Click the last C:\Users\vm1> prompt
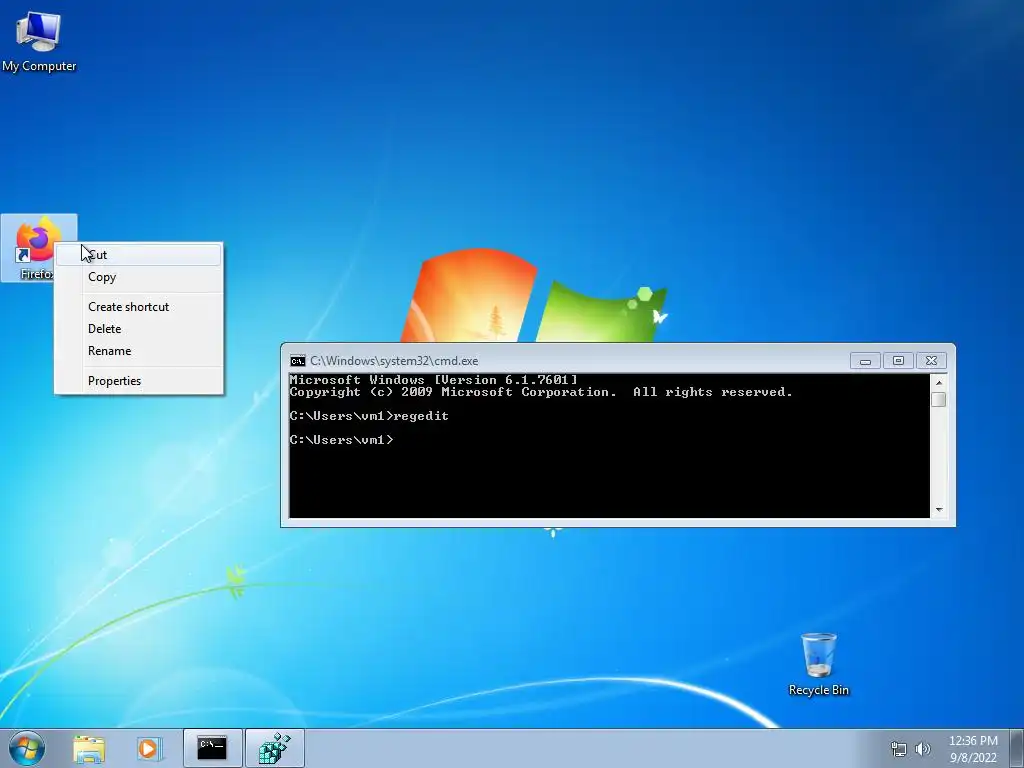Image resolution: width=1024 pixels, height=768 pixels. pyautogui.click(x=342, y=440)
